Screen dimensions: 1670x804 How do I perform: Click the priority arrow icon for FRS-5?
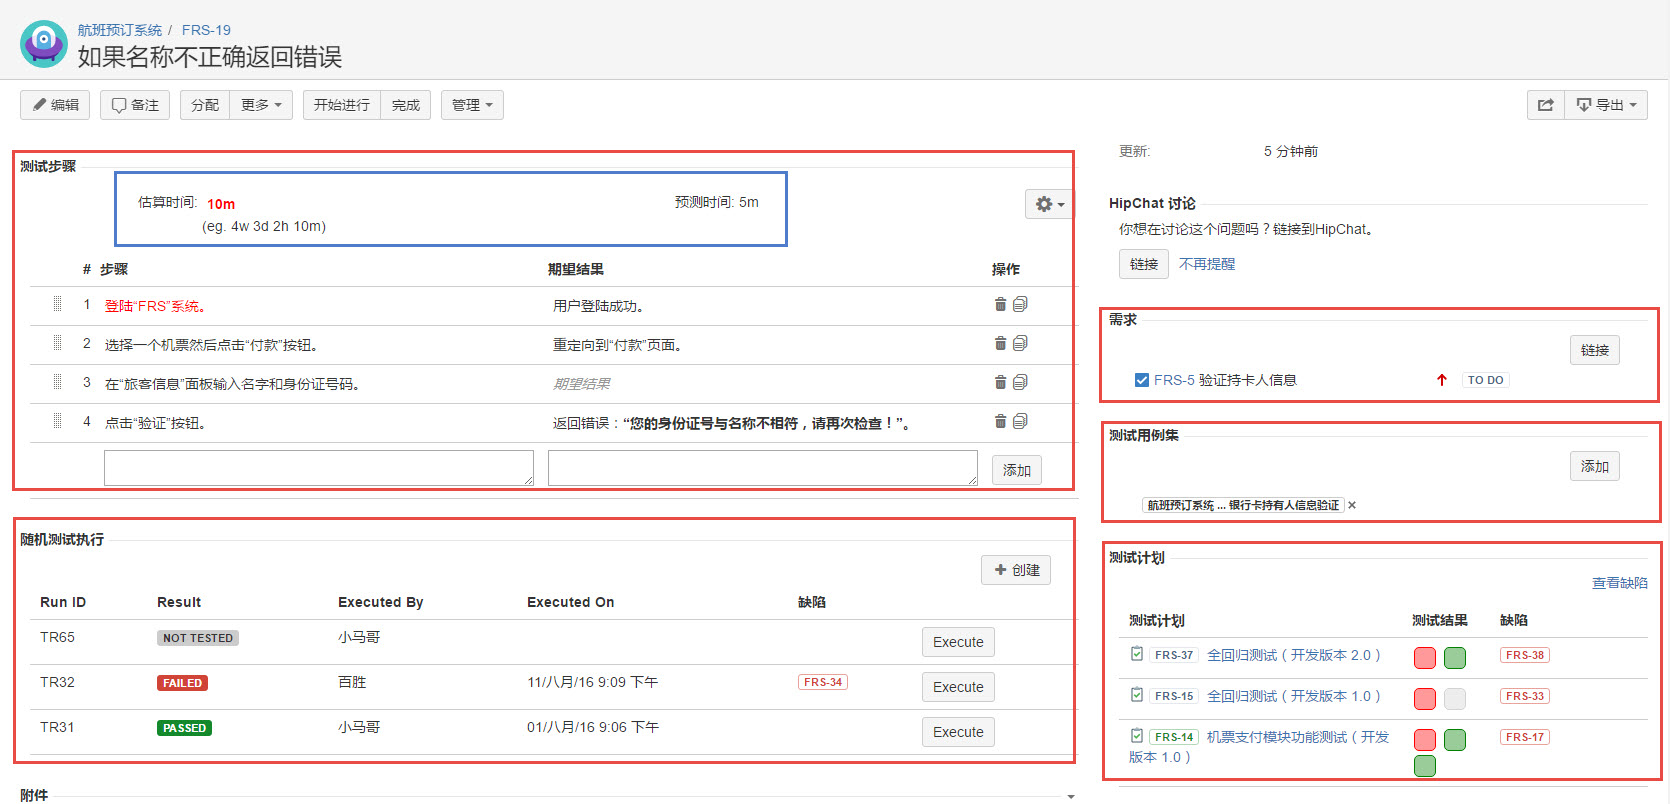[1442, 380]
